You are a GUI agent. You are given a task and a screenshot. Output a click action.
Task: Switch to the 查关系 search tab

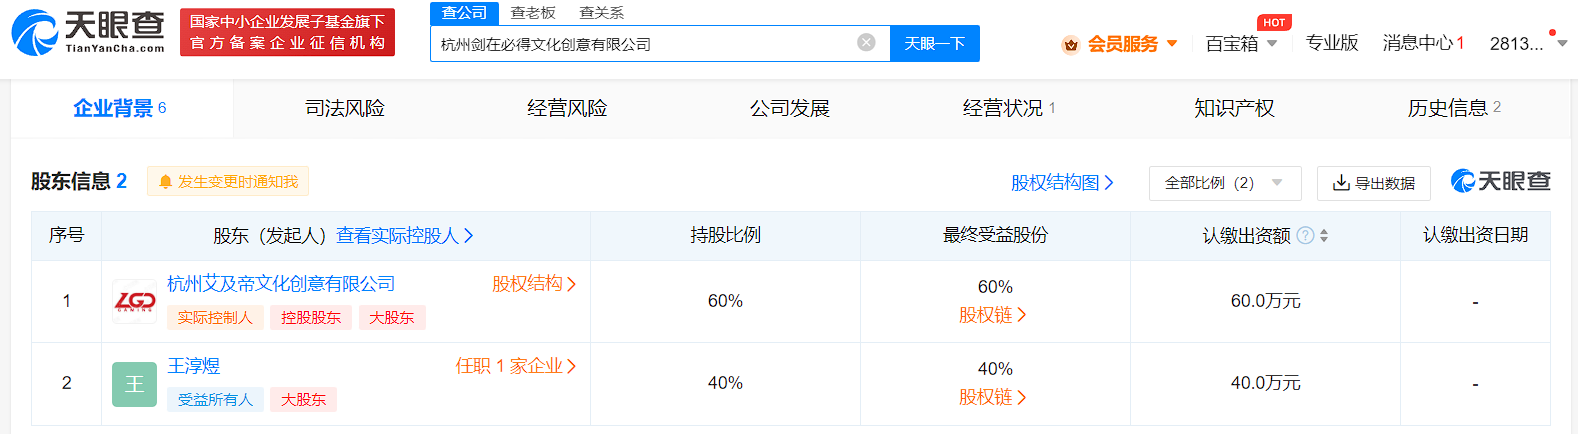pyautogui.click(x=602, y=13)
